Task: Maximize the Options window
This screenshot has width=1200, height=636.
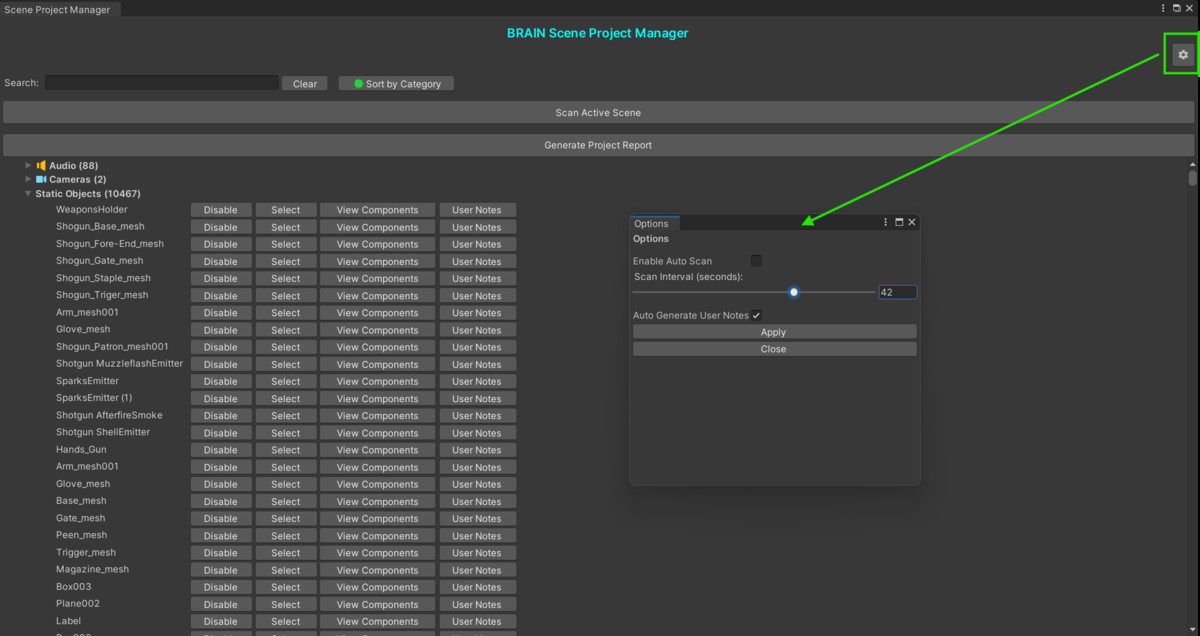Action: point(899,223)
